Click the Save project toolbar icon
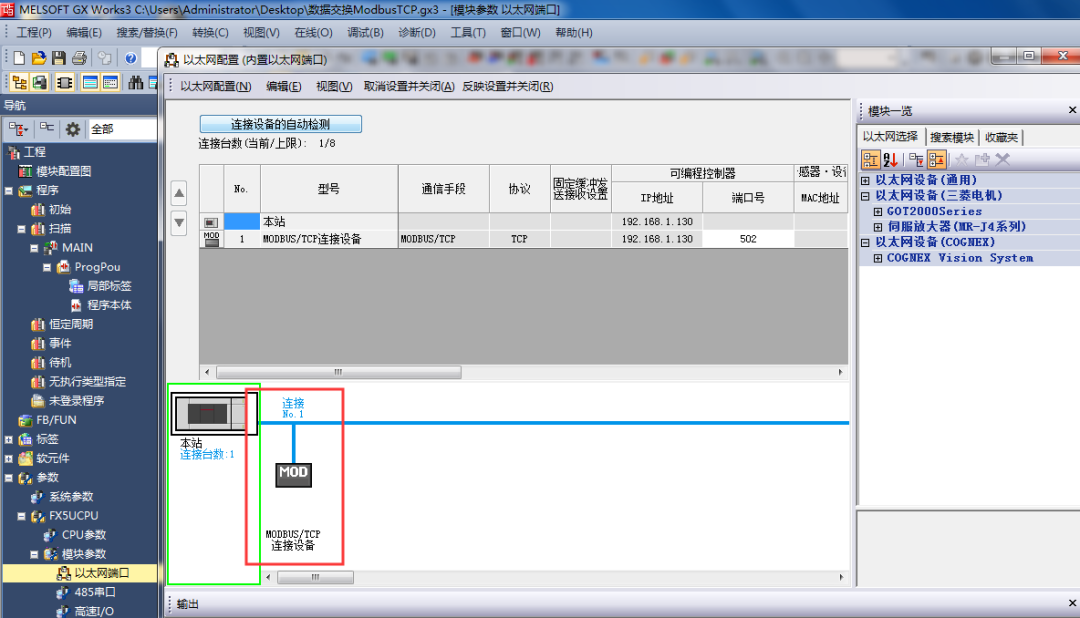Viewport: 1080px width, 618px height. tap(59, 58)
